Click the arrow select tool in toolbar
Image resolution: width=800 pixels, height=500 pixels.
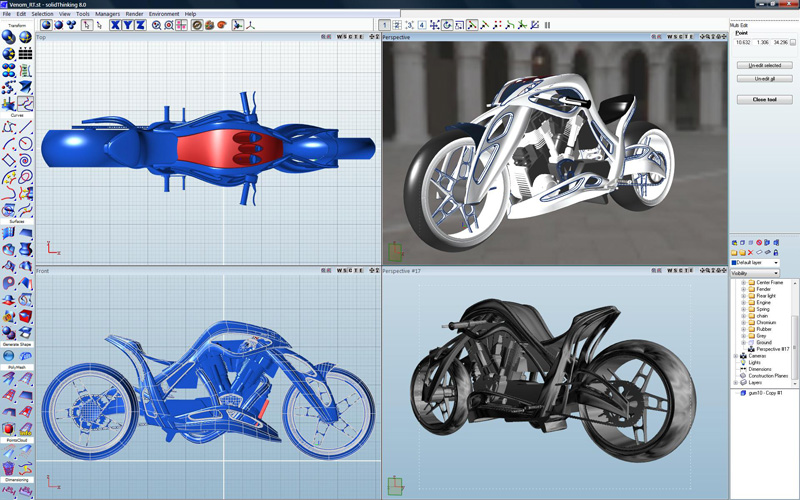click(88, 25)
